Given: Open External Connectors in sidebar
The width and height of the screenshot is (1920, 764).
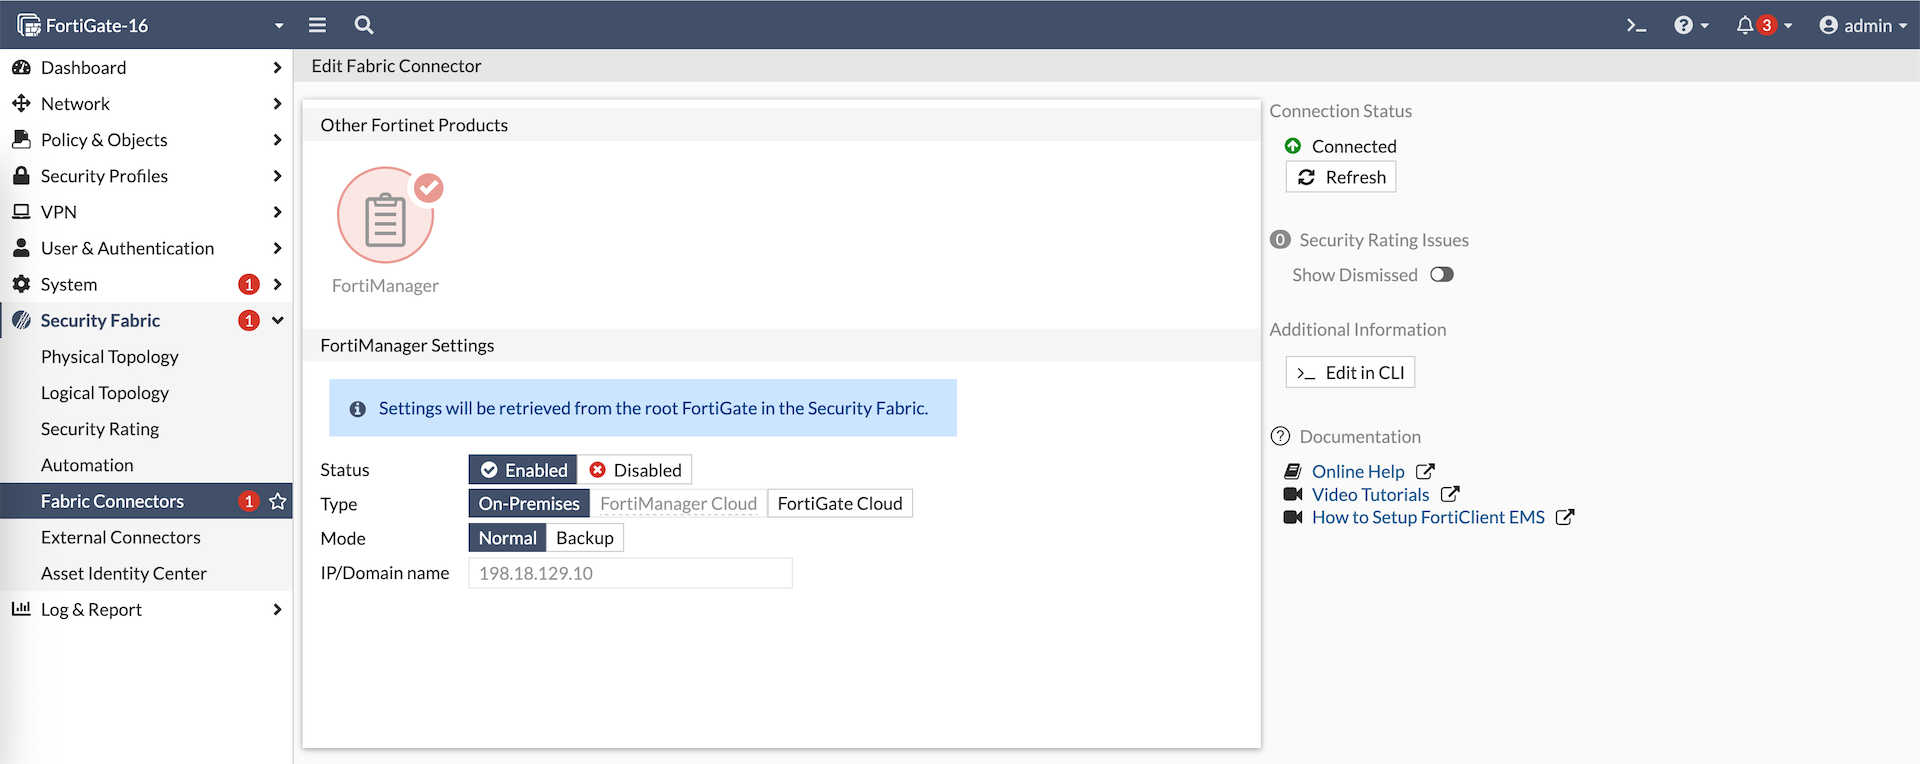Looking at the screenshot, I should click(121, 537).
